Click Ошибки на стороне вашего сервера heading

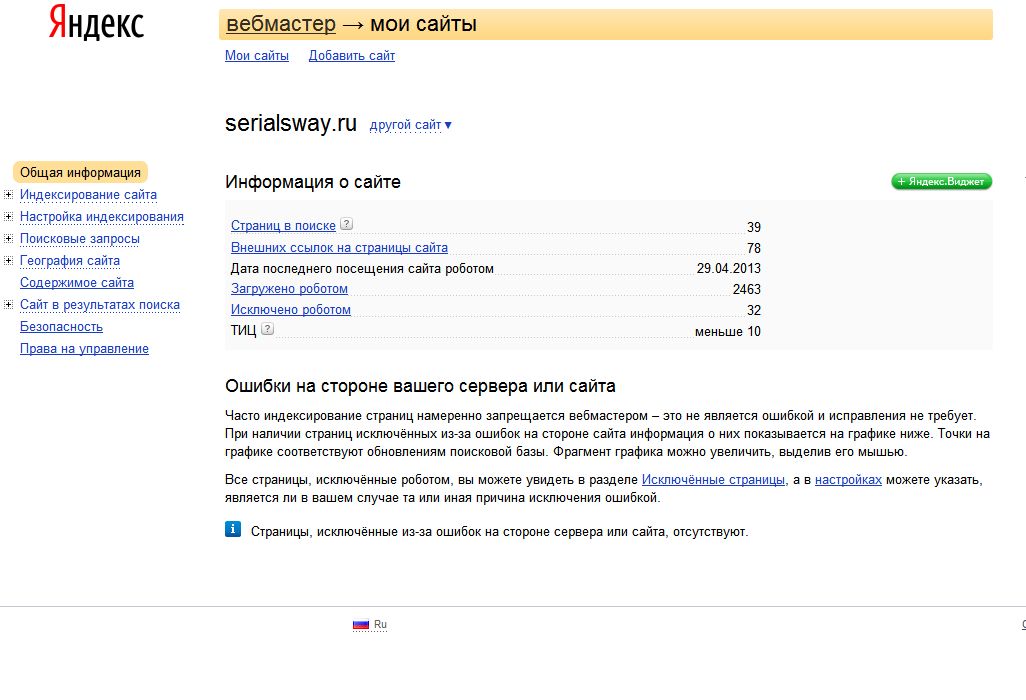tap(420, 386)
